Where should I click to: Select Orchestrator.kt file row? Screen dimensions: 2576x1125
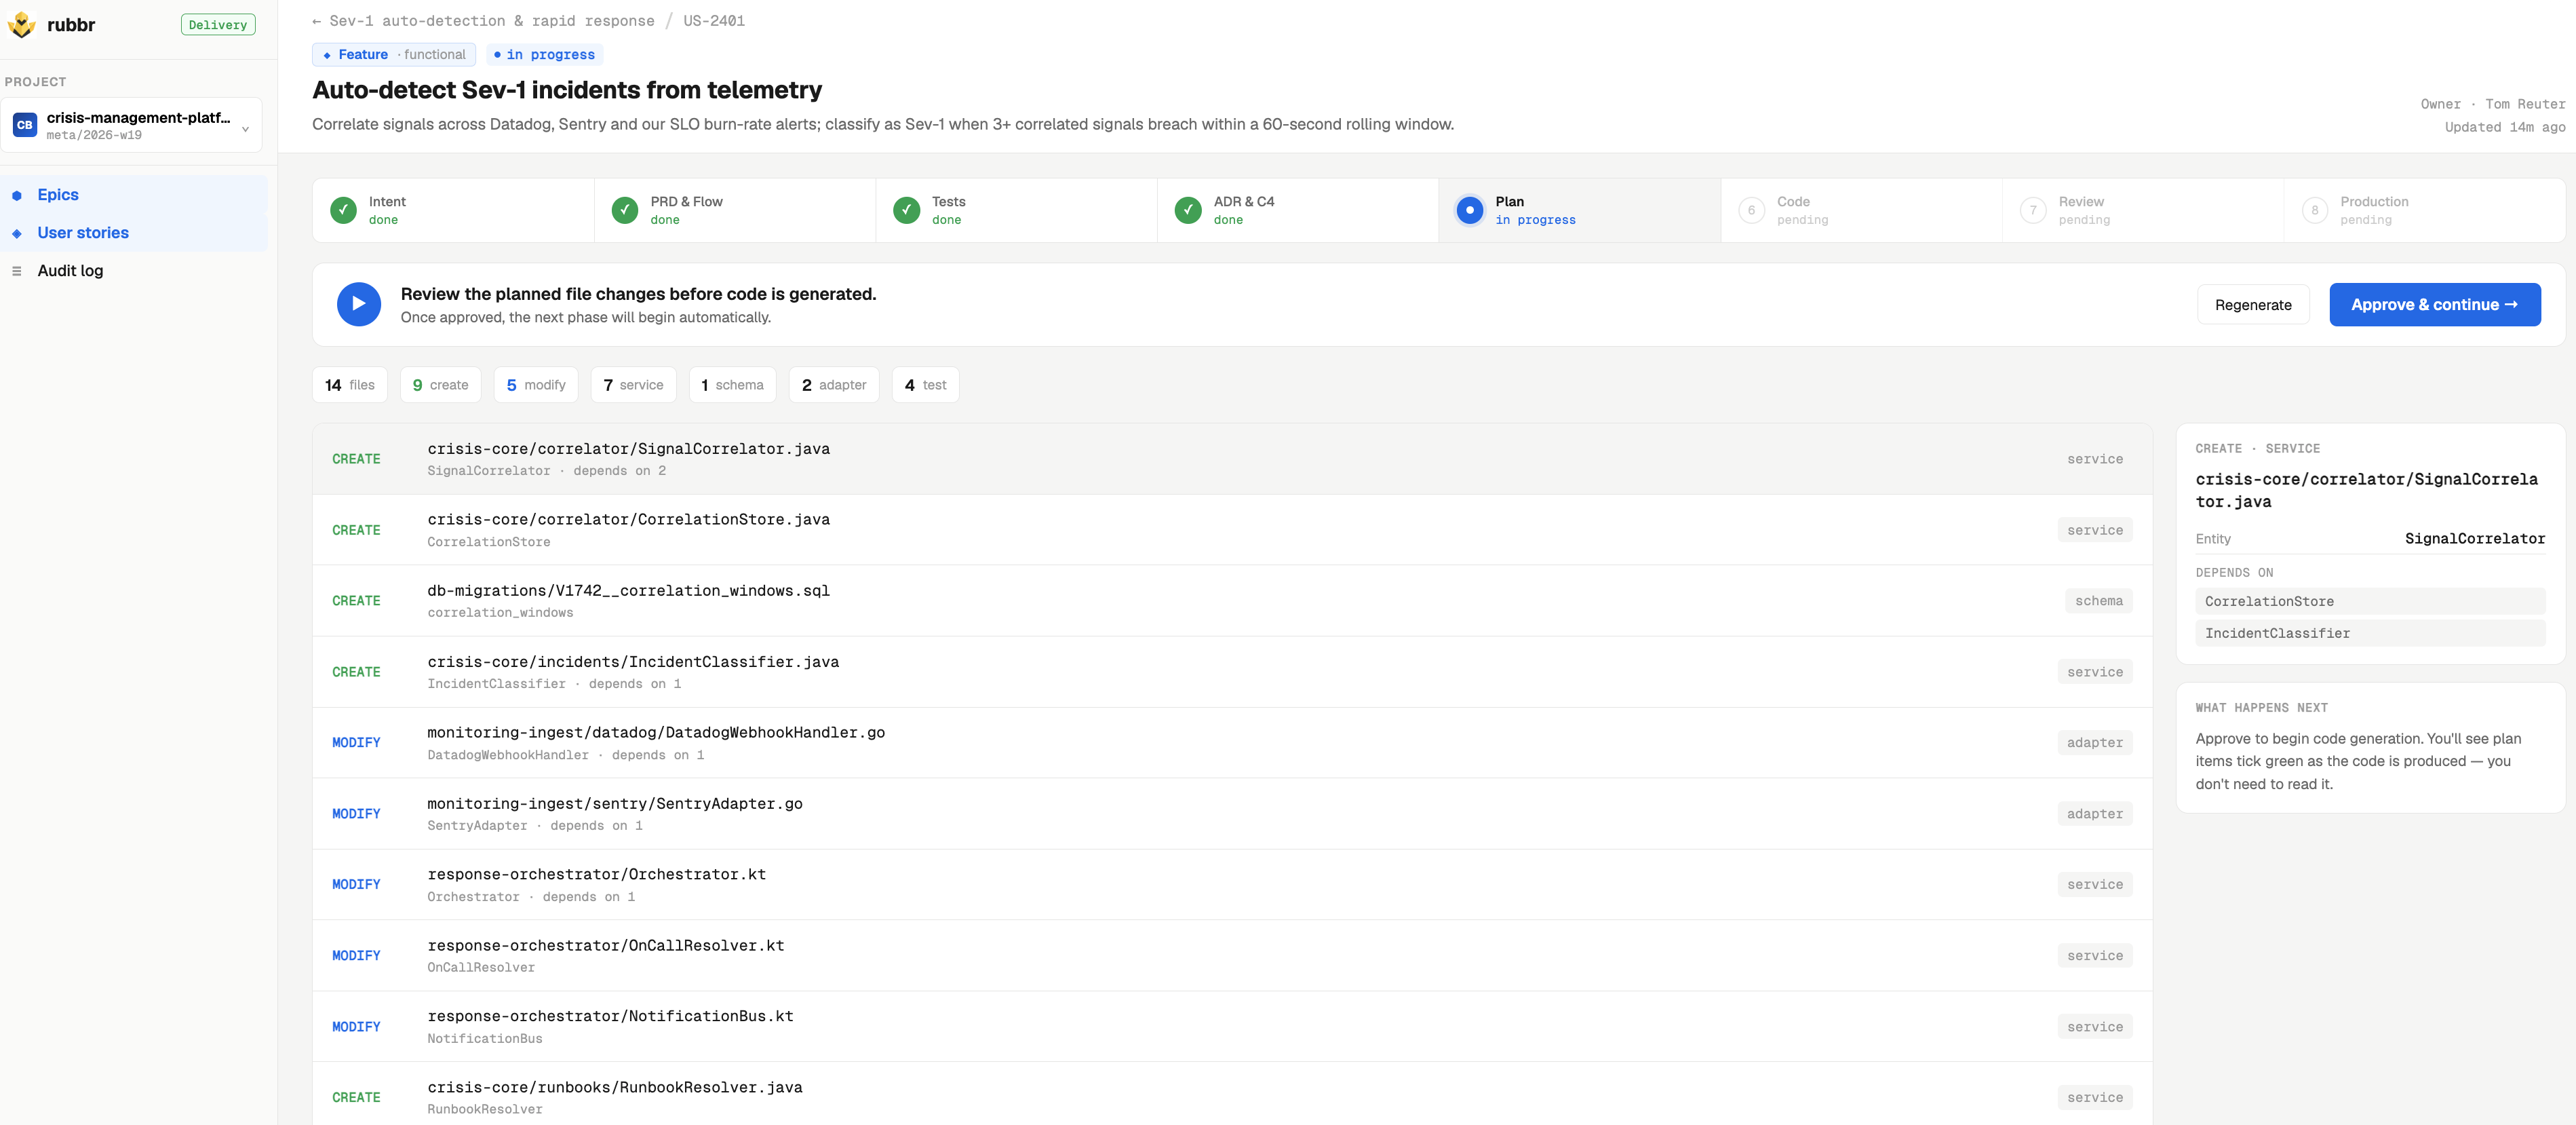coord(1232,885)
